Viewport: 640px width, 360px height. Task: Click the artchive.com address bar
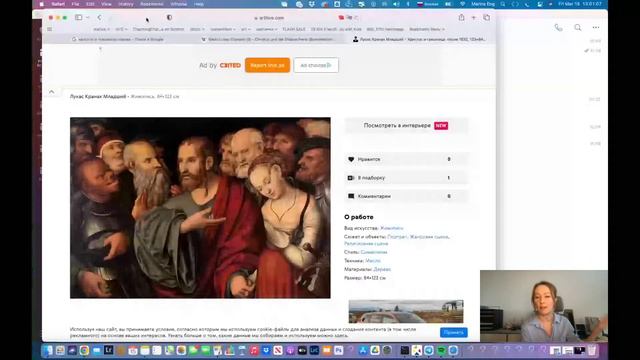tap(269, 18)
